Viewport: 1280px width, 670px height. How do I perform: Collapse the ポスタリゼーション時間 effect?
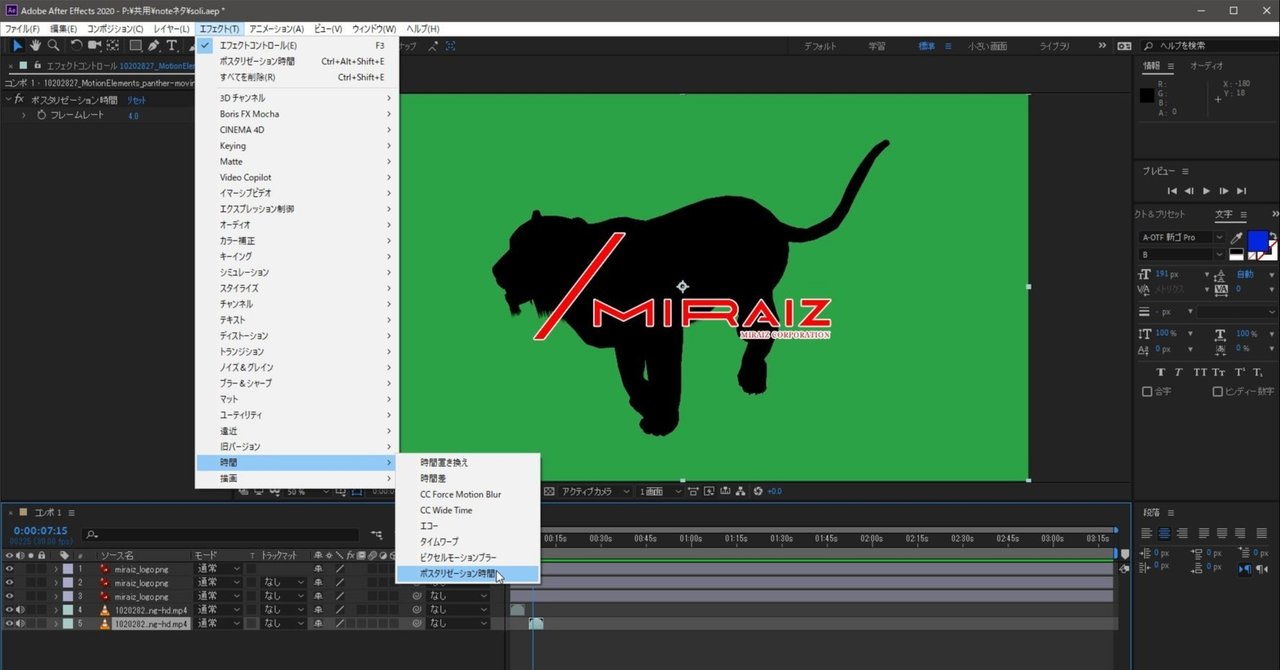pos(8,100)
